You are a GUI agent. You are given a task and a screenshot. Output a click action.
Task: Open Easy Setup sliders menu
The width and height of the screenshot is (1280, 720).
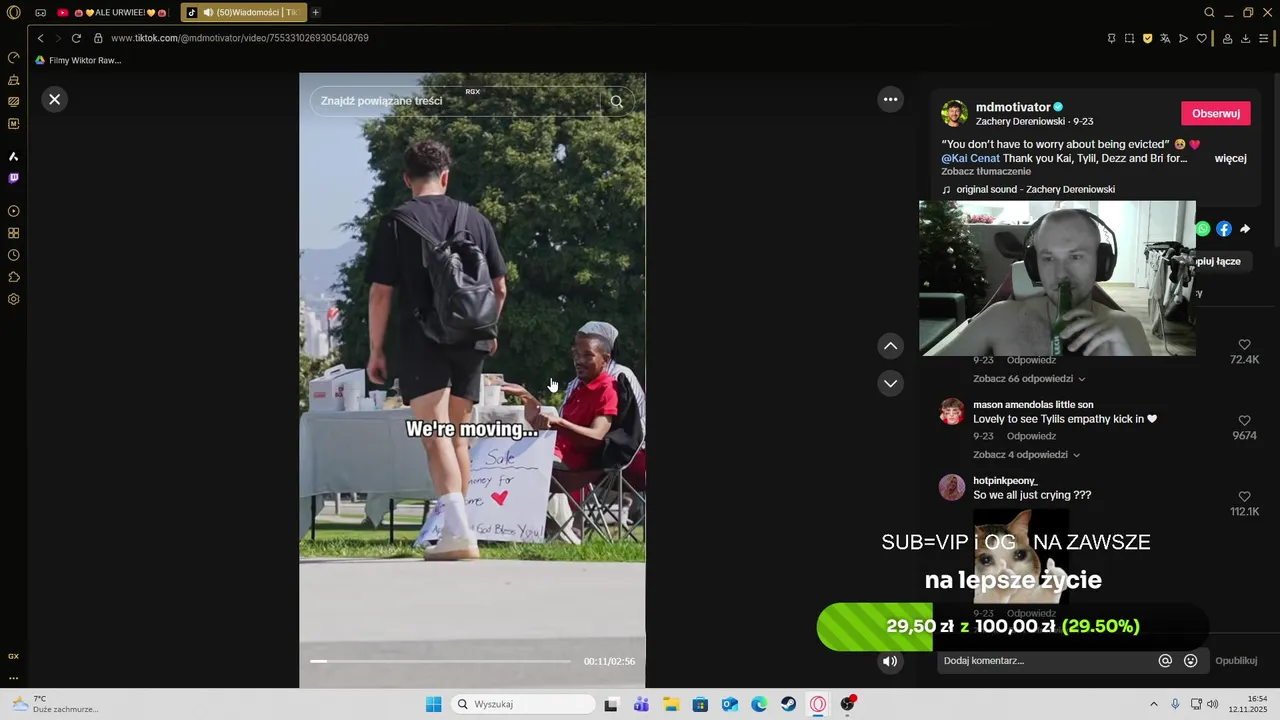tap(1264, 38)
